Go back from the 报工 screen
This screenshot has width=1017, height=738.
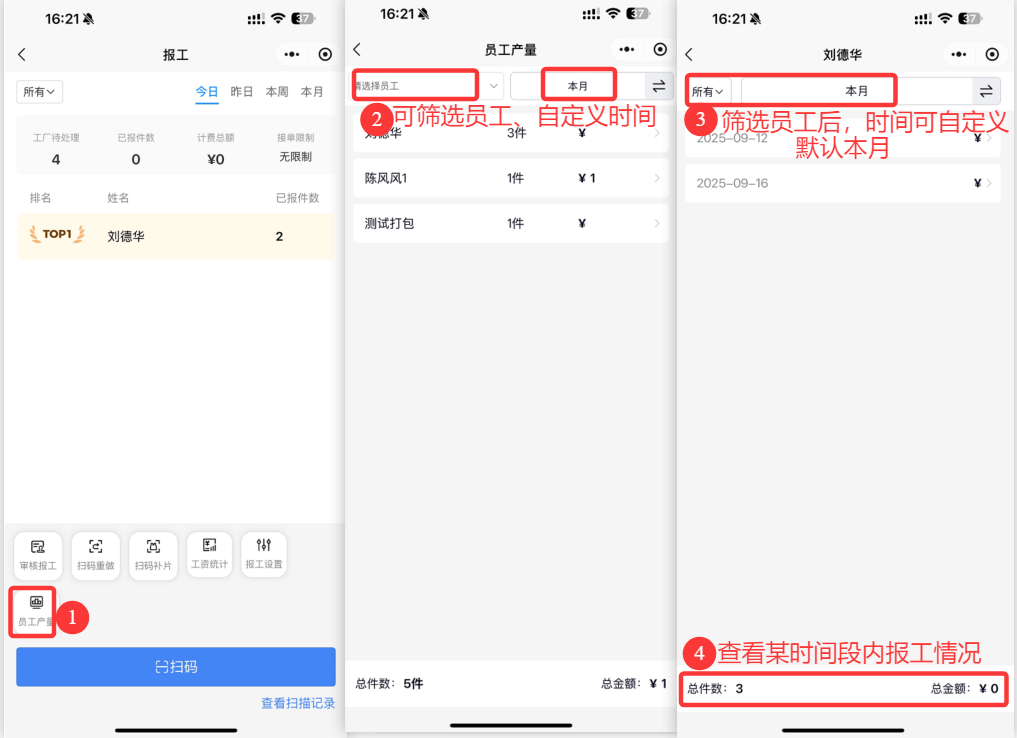[x=22, y=54]
